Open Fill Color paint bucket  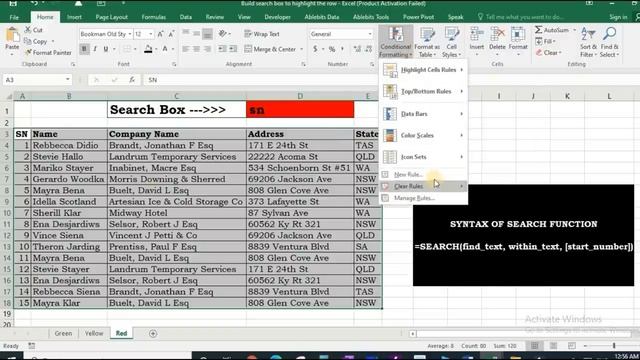pyautogui.click(x=148, y=49)
